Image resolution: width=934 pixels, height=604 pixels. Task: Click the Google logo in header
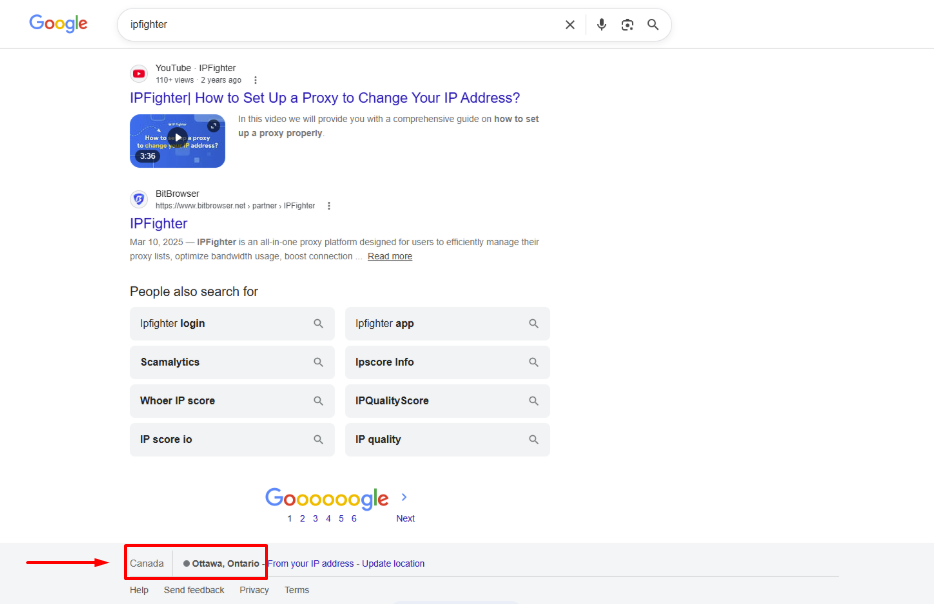pyautogui.click(x=58, y=23)
